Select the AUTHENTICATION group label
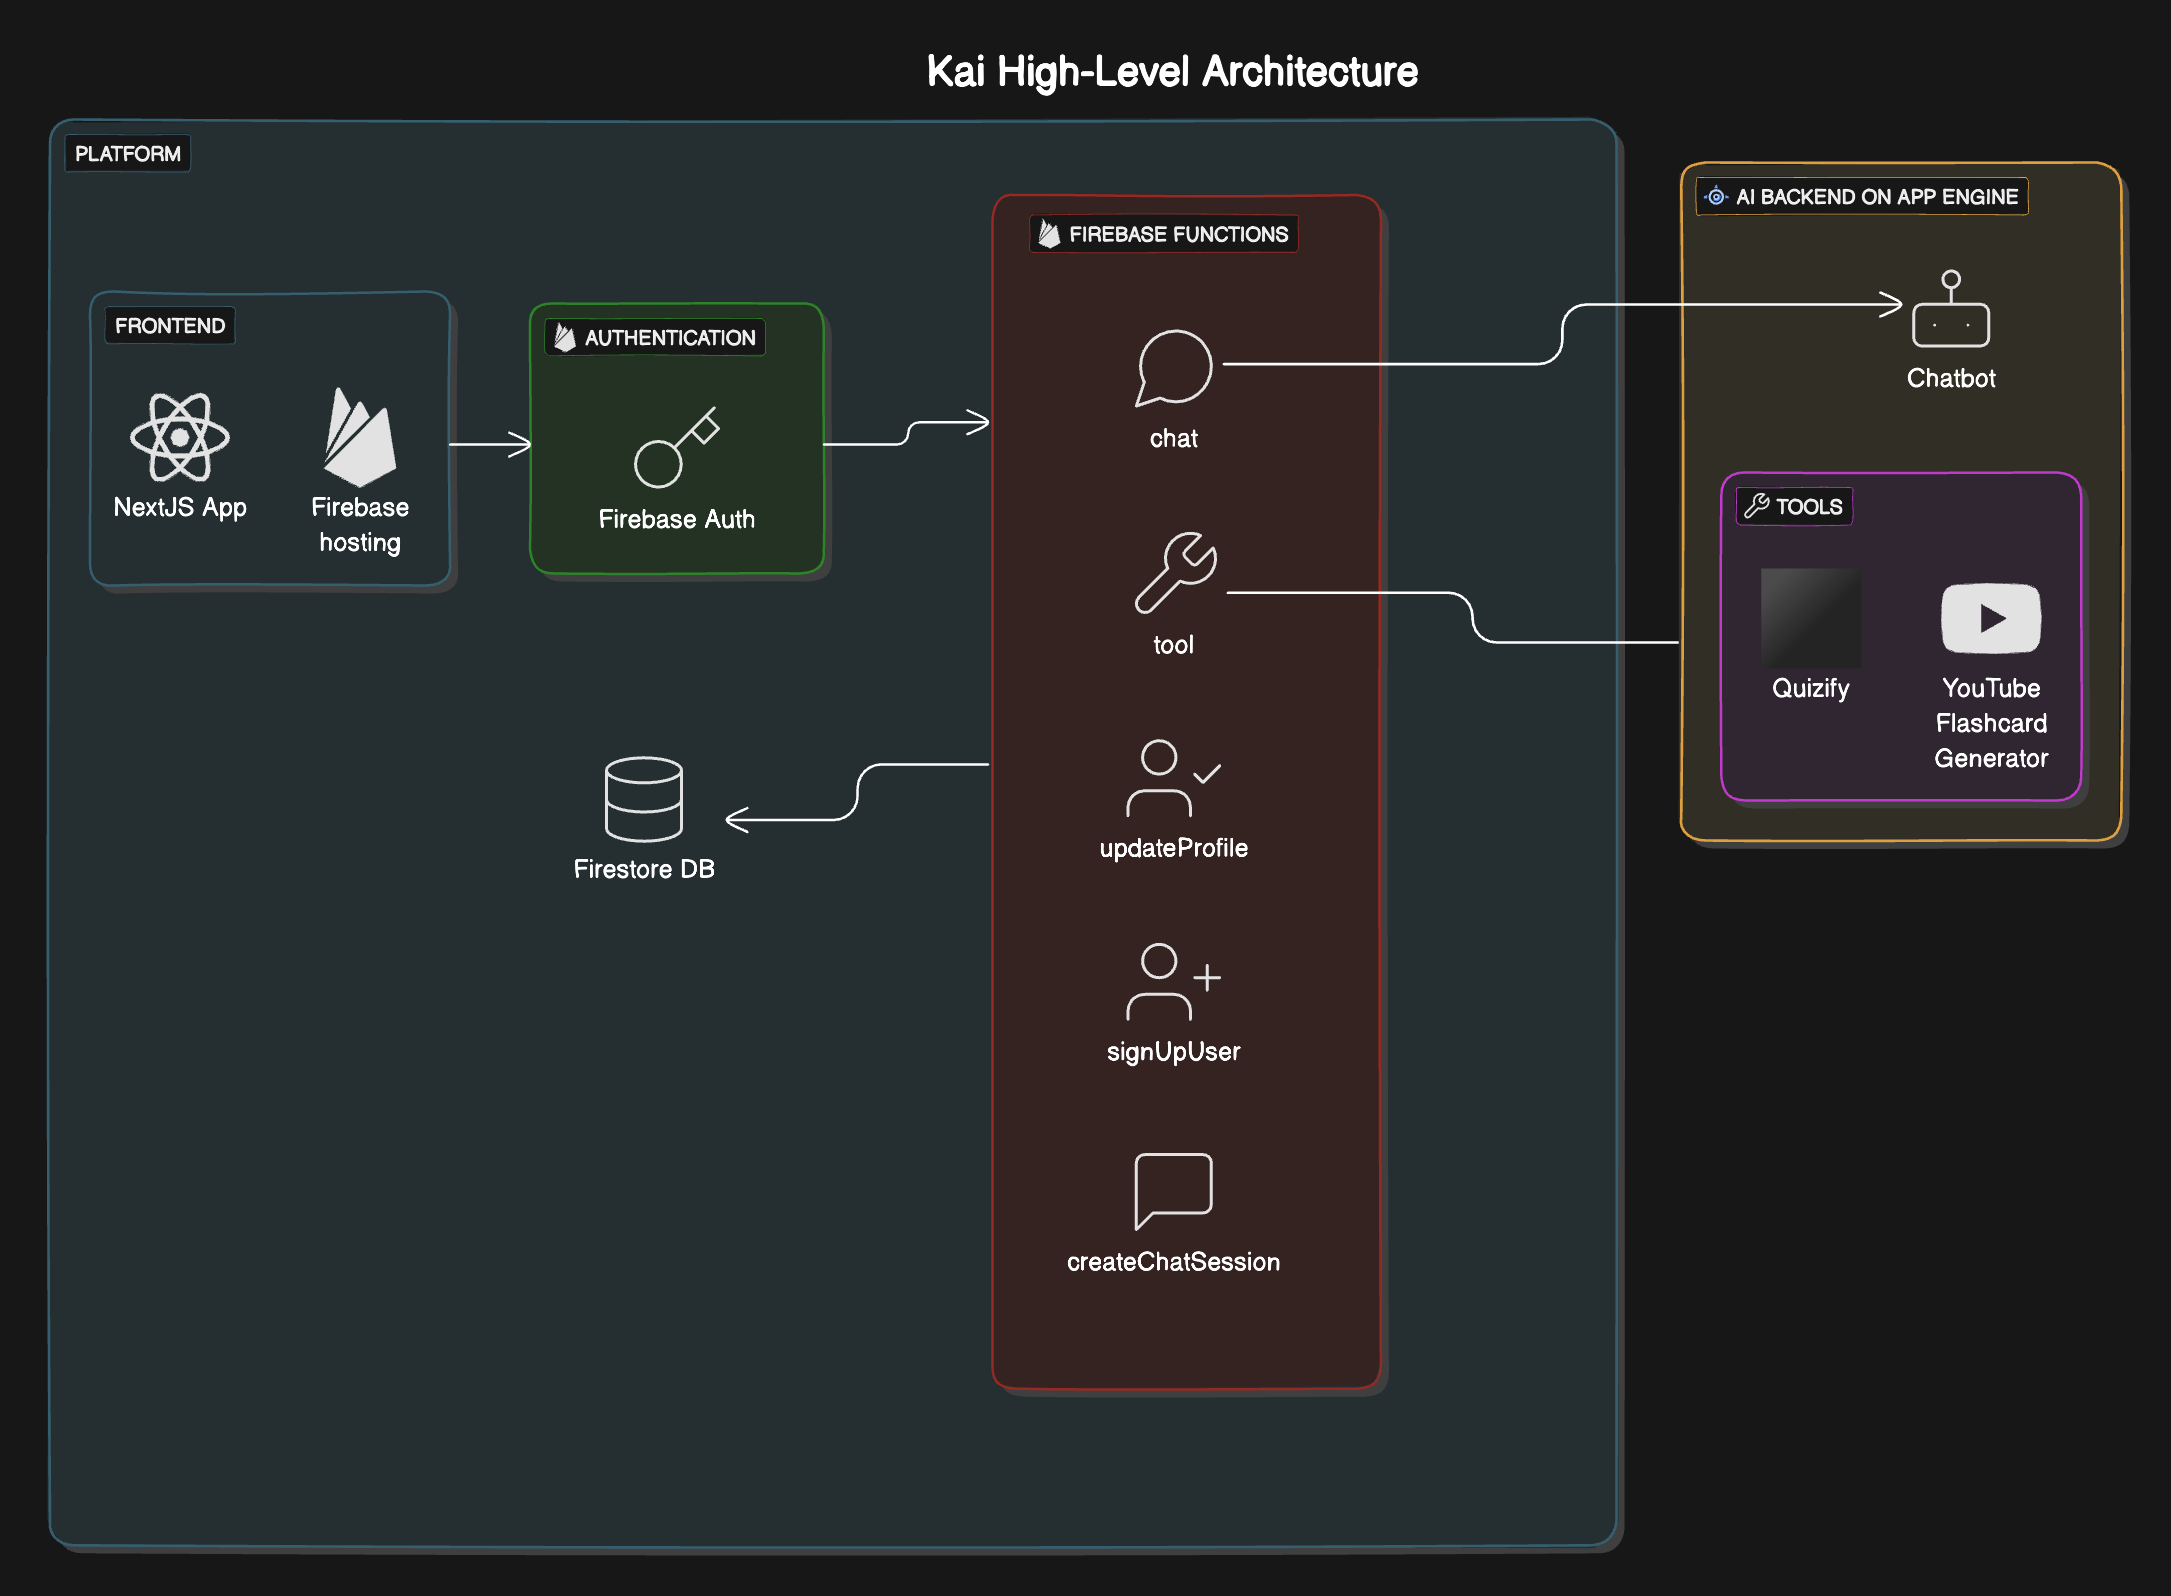The image size is (2171, 1596). pos(656,338)
